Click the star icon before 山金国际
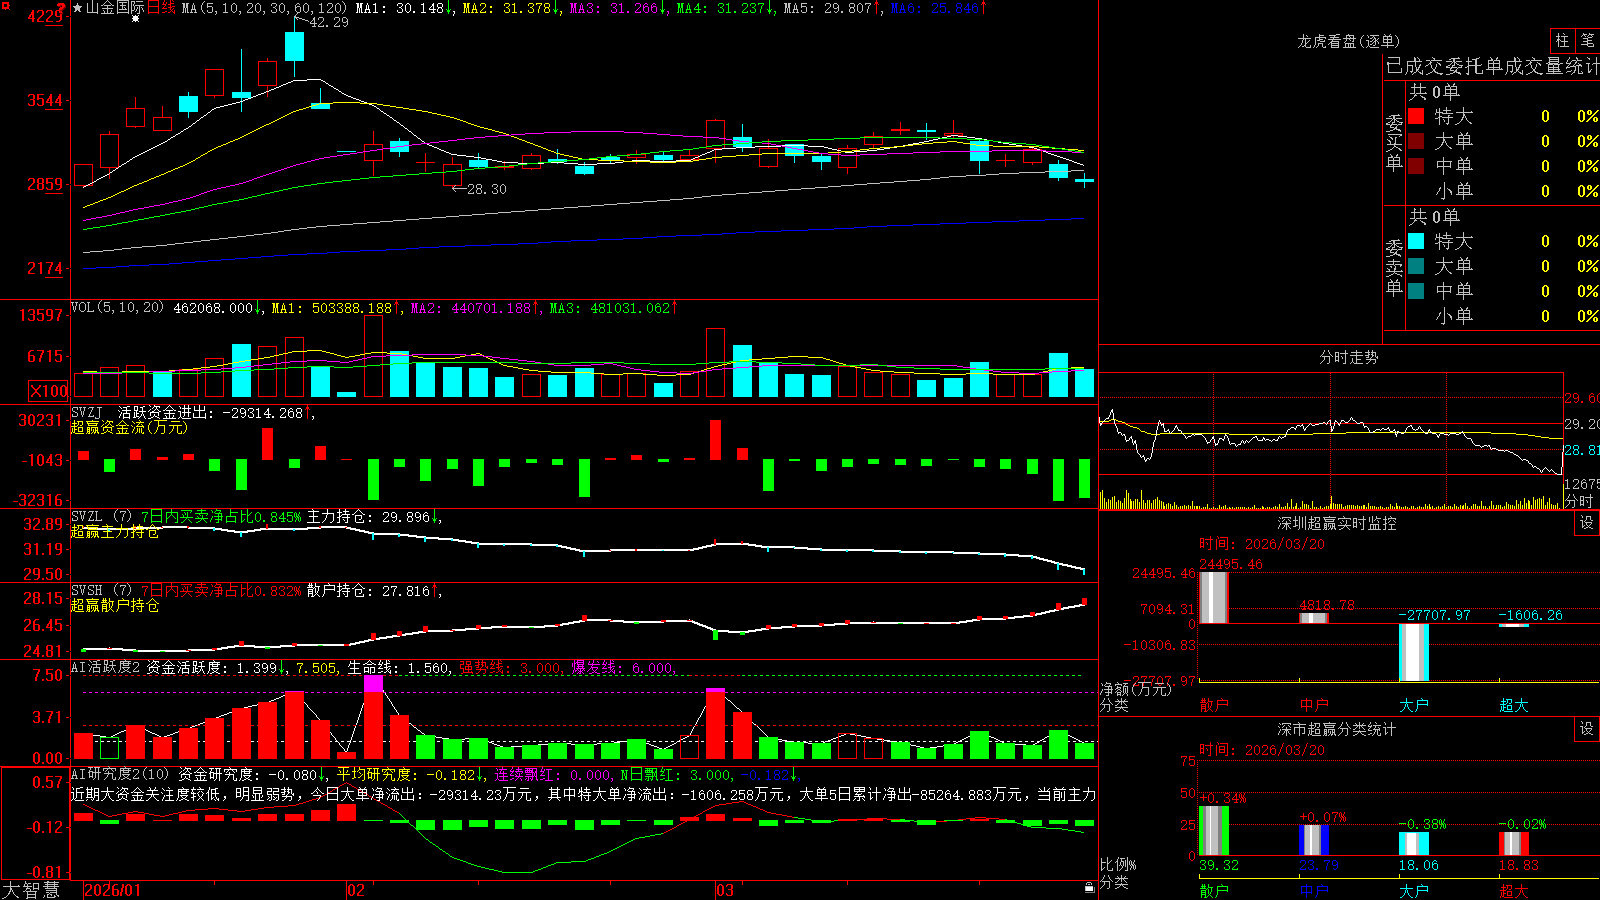1600x900 pixels. [78, 8]
